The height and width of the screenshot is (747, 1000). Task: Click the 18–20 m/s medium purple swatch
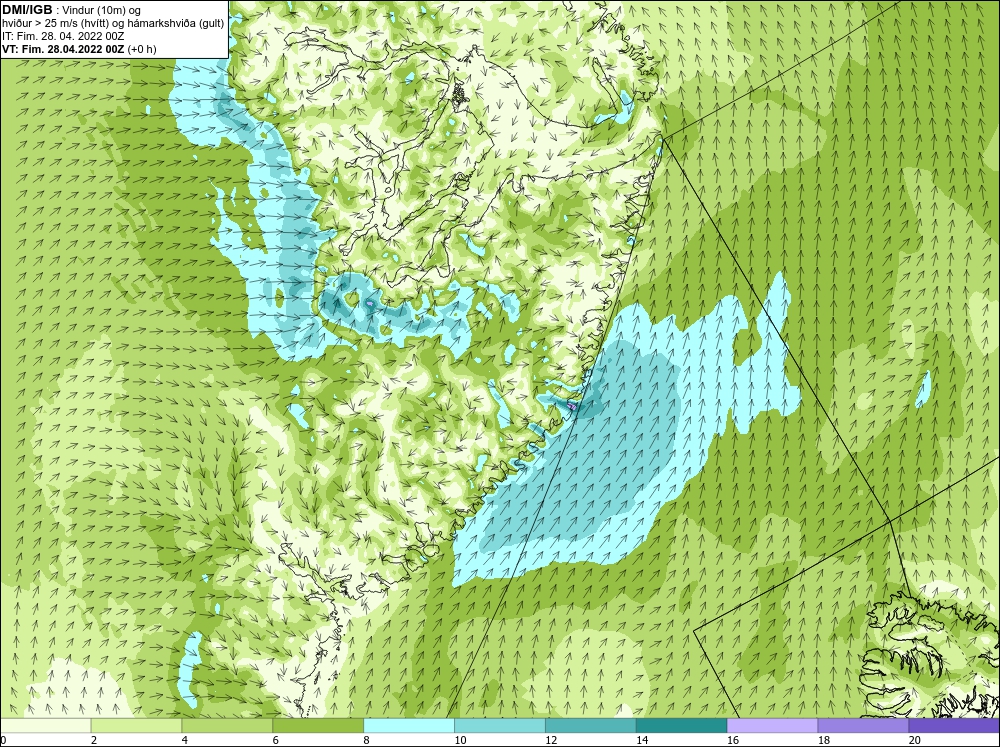click(x=863, y=725)
